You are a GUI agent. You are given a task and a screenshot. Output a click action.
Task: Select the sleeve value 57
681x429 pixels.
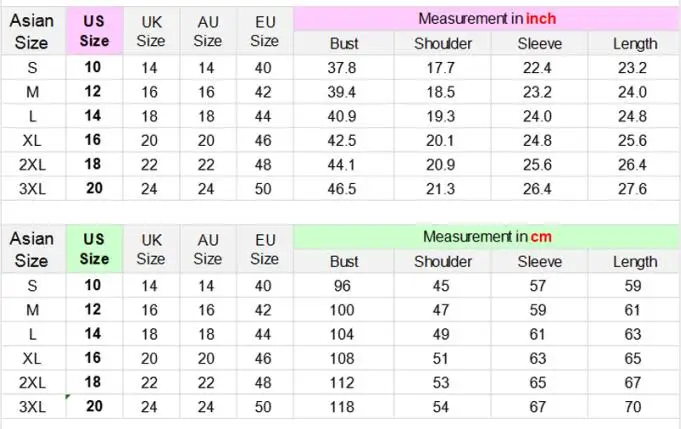pyautogui.click(x=538, y=286)
